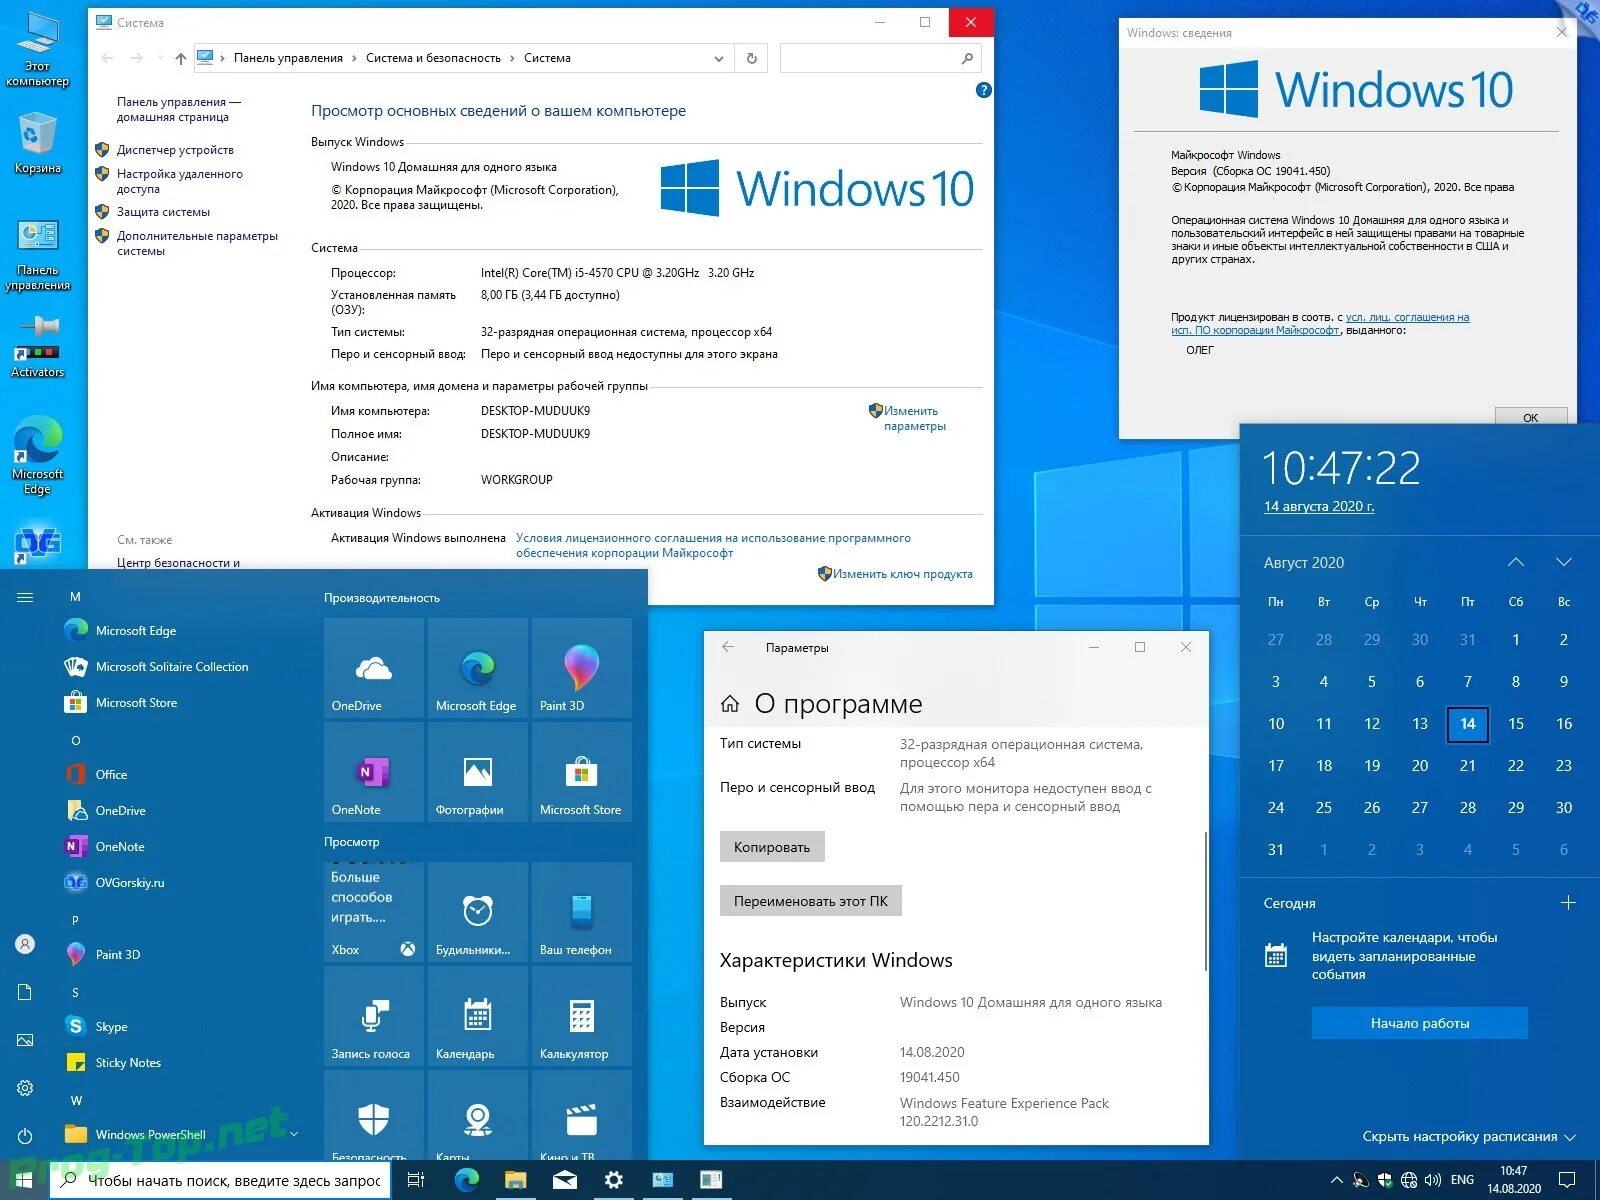
Task: Launch the Activators desktop shortcut
Action: click(x=37, y=346)
